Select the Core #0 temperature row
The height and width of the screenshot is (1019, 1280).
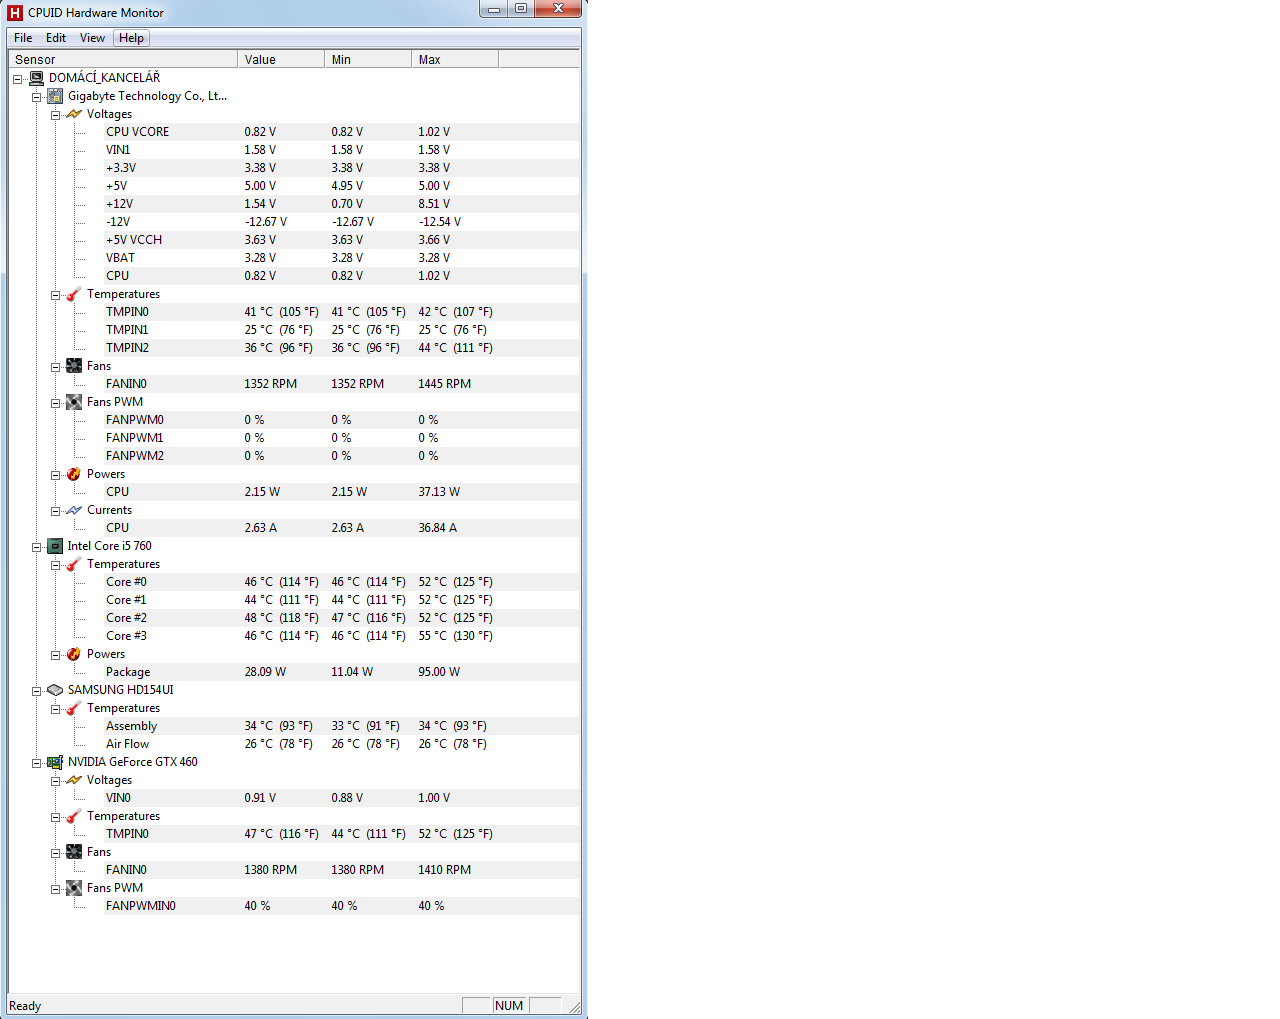click(342, 582)
